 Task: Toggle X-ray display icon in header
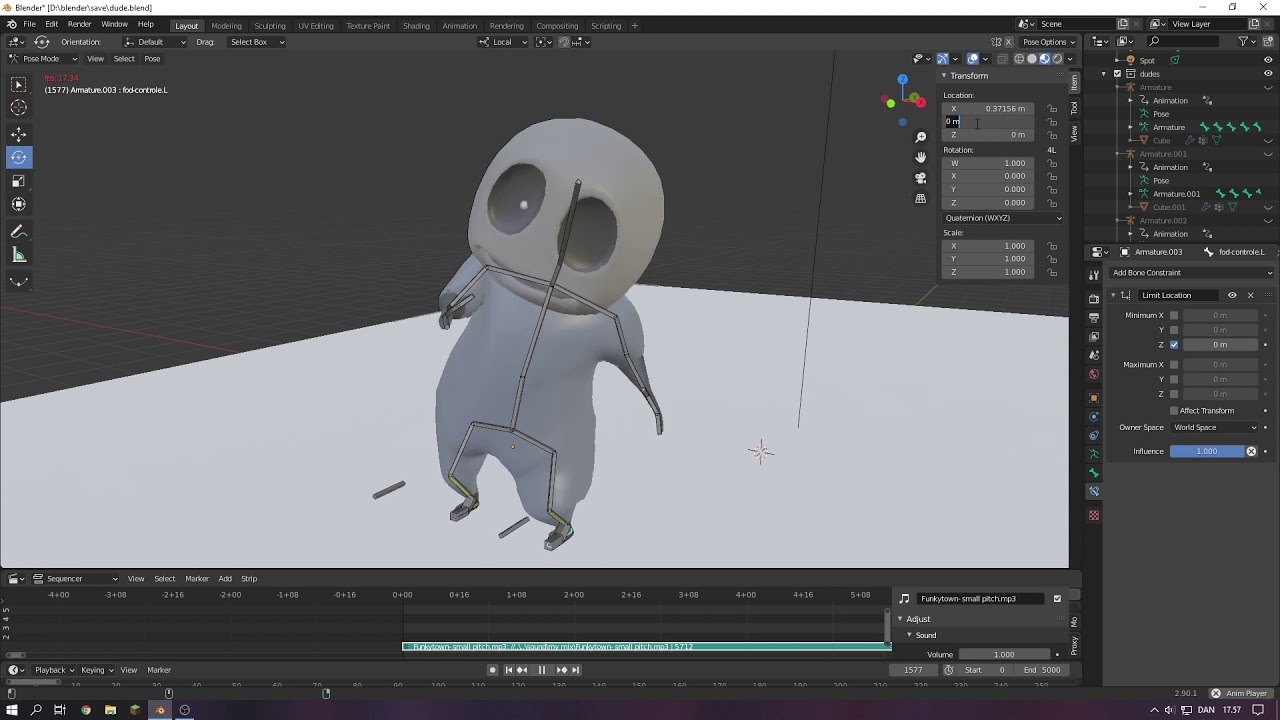click(1003, 59)
